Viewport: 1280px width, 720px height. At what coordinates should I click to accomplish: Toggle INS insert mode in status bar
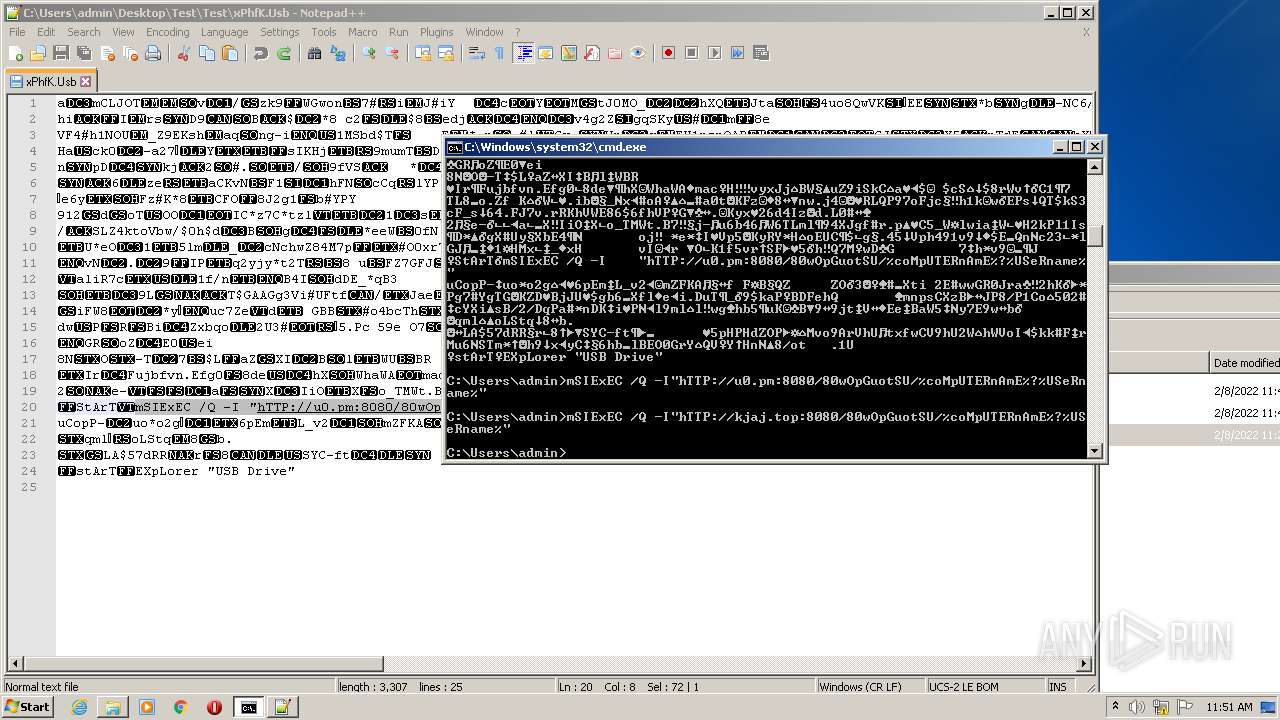(1057, 687)
